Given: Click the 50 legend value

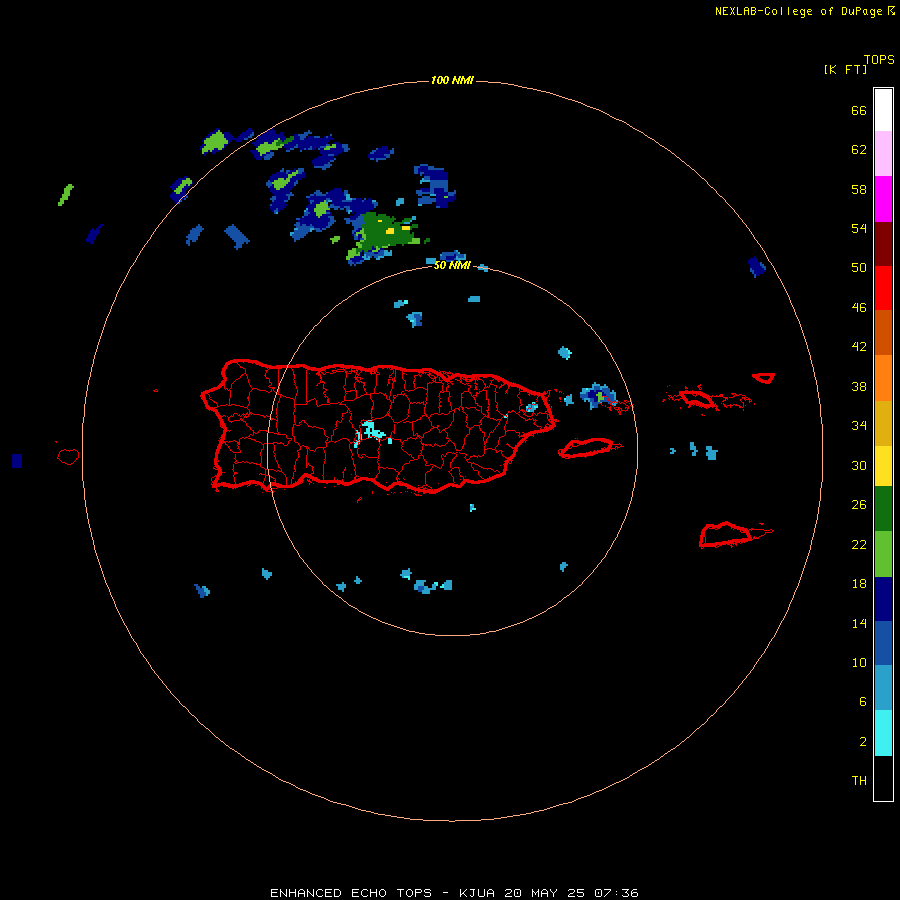Looking at the screenshot, I should pyautogui.click(x=859, y=268).
